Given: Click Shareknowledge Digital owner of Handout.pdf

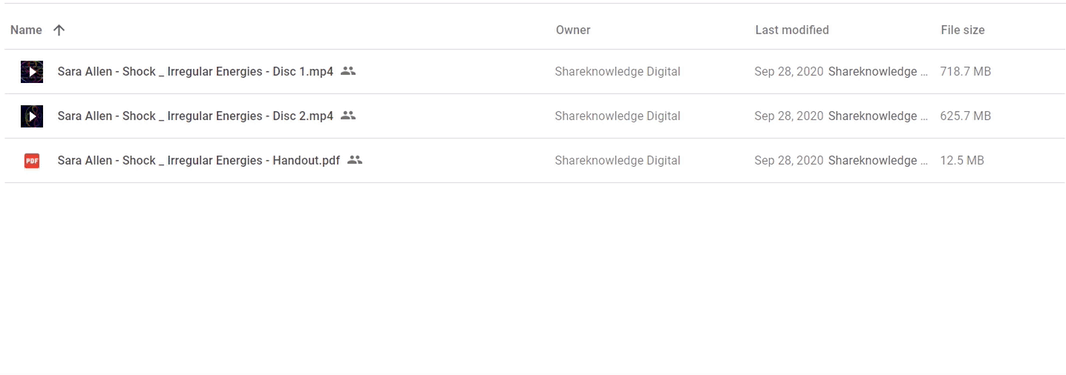Looking at the screenshot, I should point(617,161).
